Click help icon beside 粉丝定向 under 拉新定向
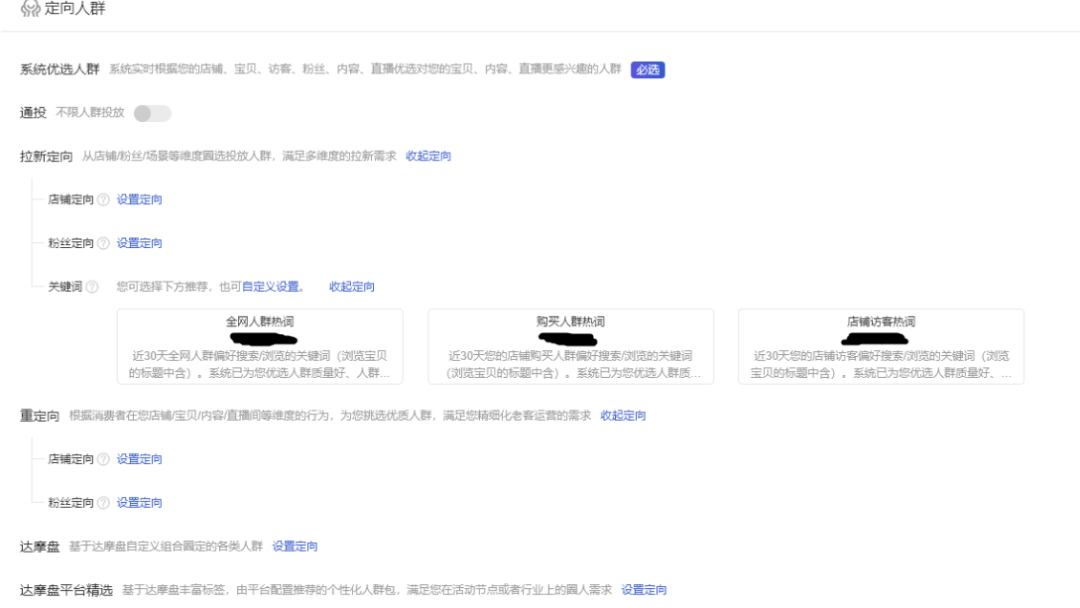The height and width of the screenshot is (608, 1080). 103,243
